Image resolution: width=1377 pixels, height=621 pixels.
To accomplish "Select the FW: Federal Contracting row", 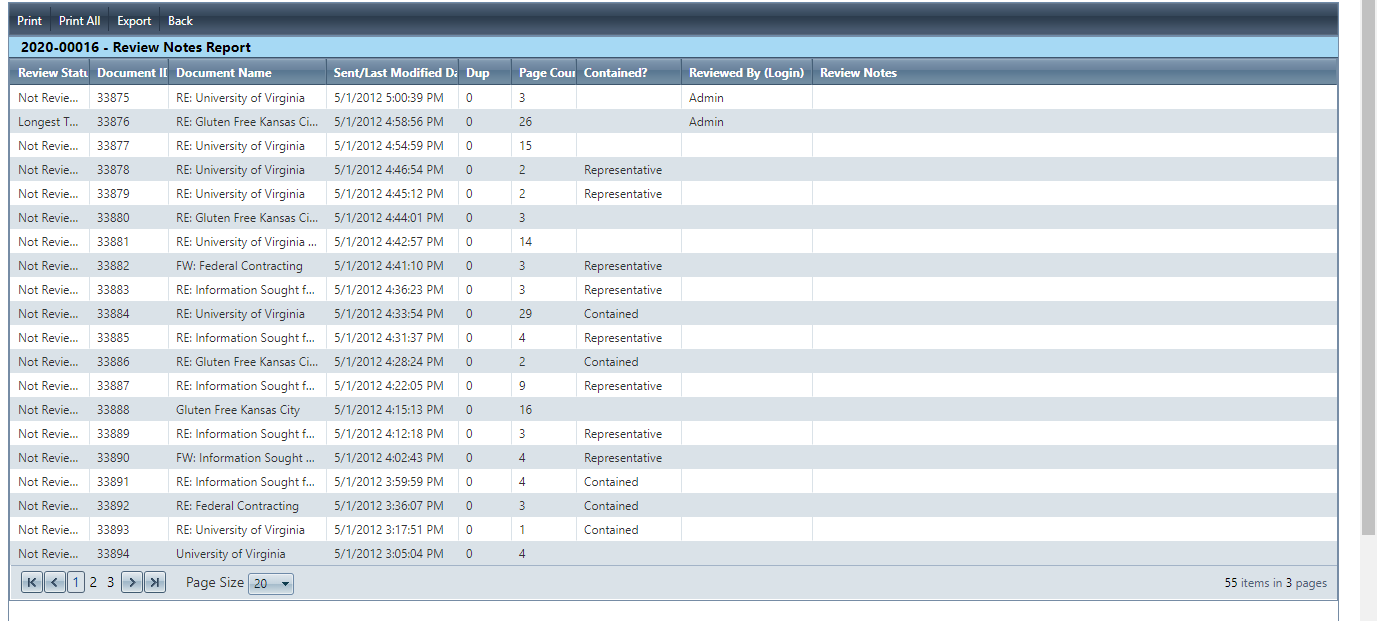I will coord(239,266).
